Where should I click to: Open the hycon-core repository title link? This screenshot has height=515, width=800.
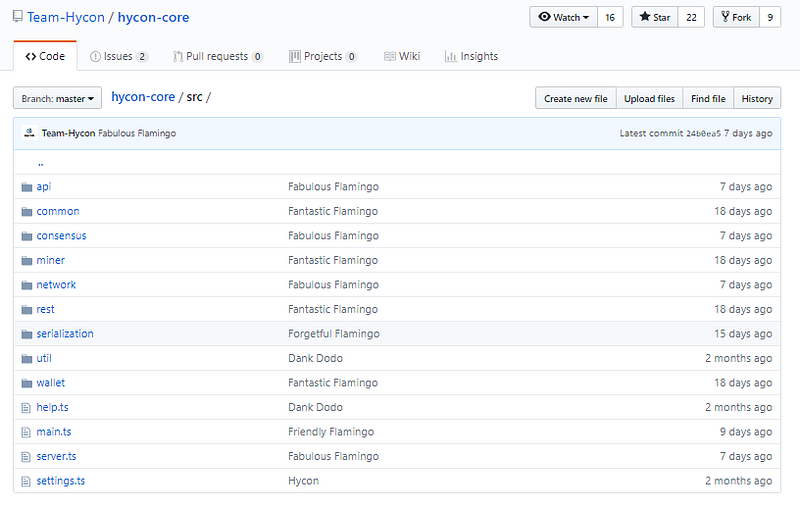[154, 17]
